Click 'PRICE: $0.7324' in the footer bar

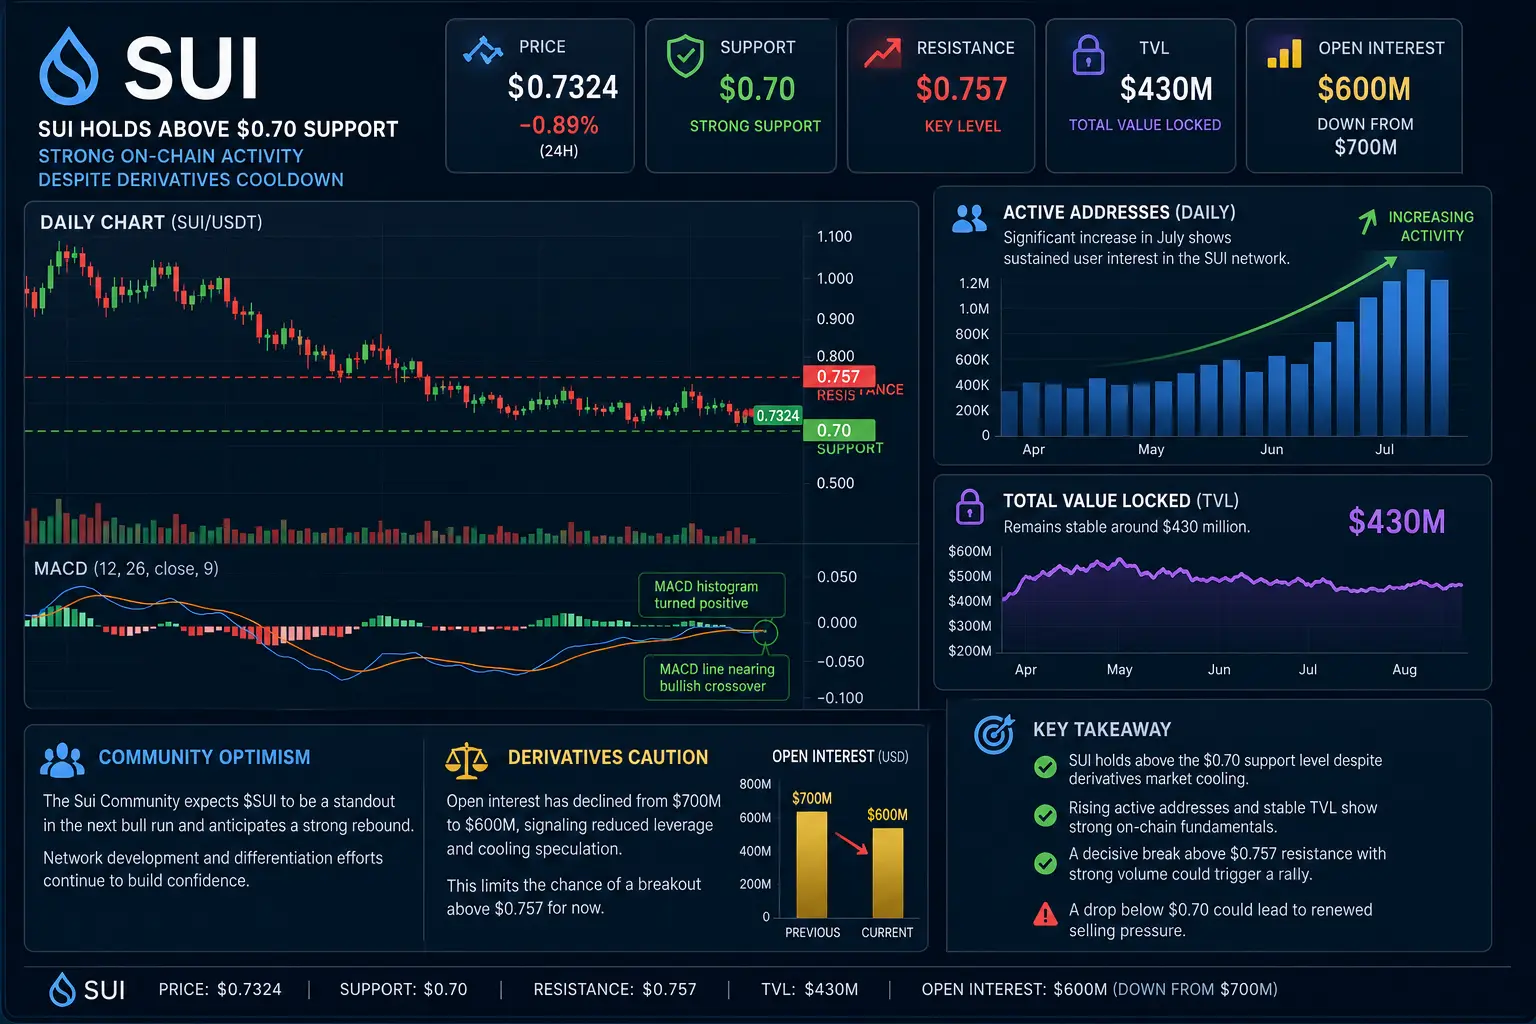click(x=220, y=989)
